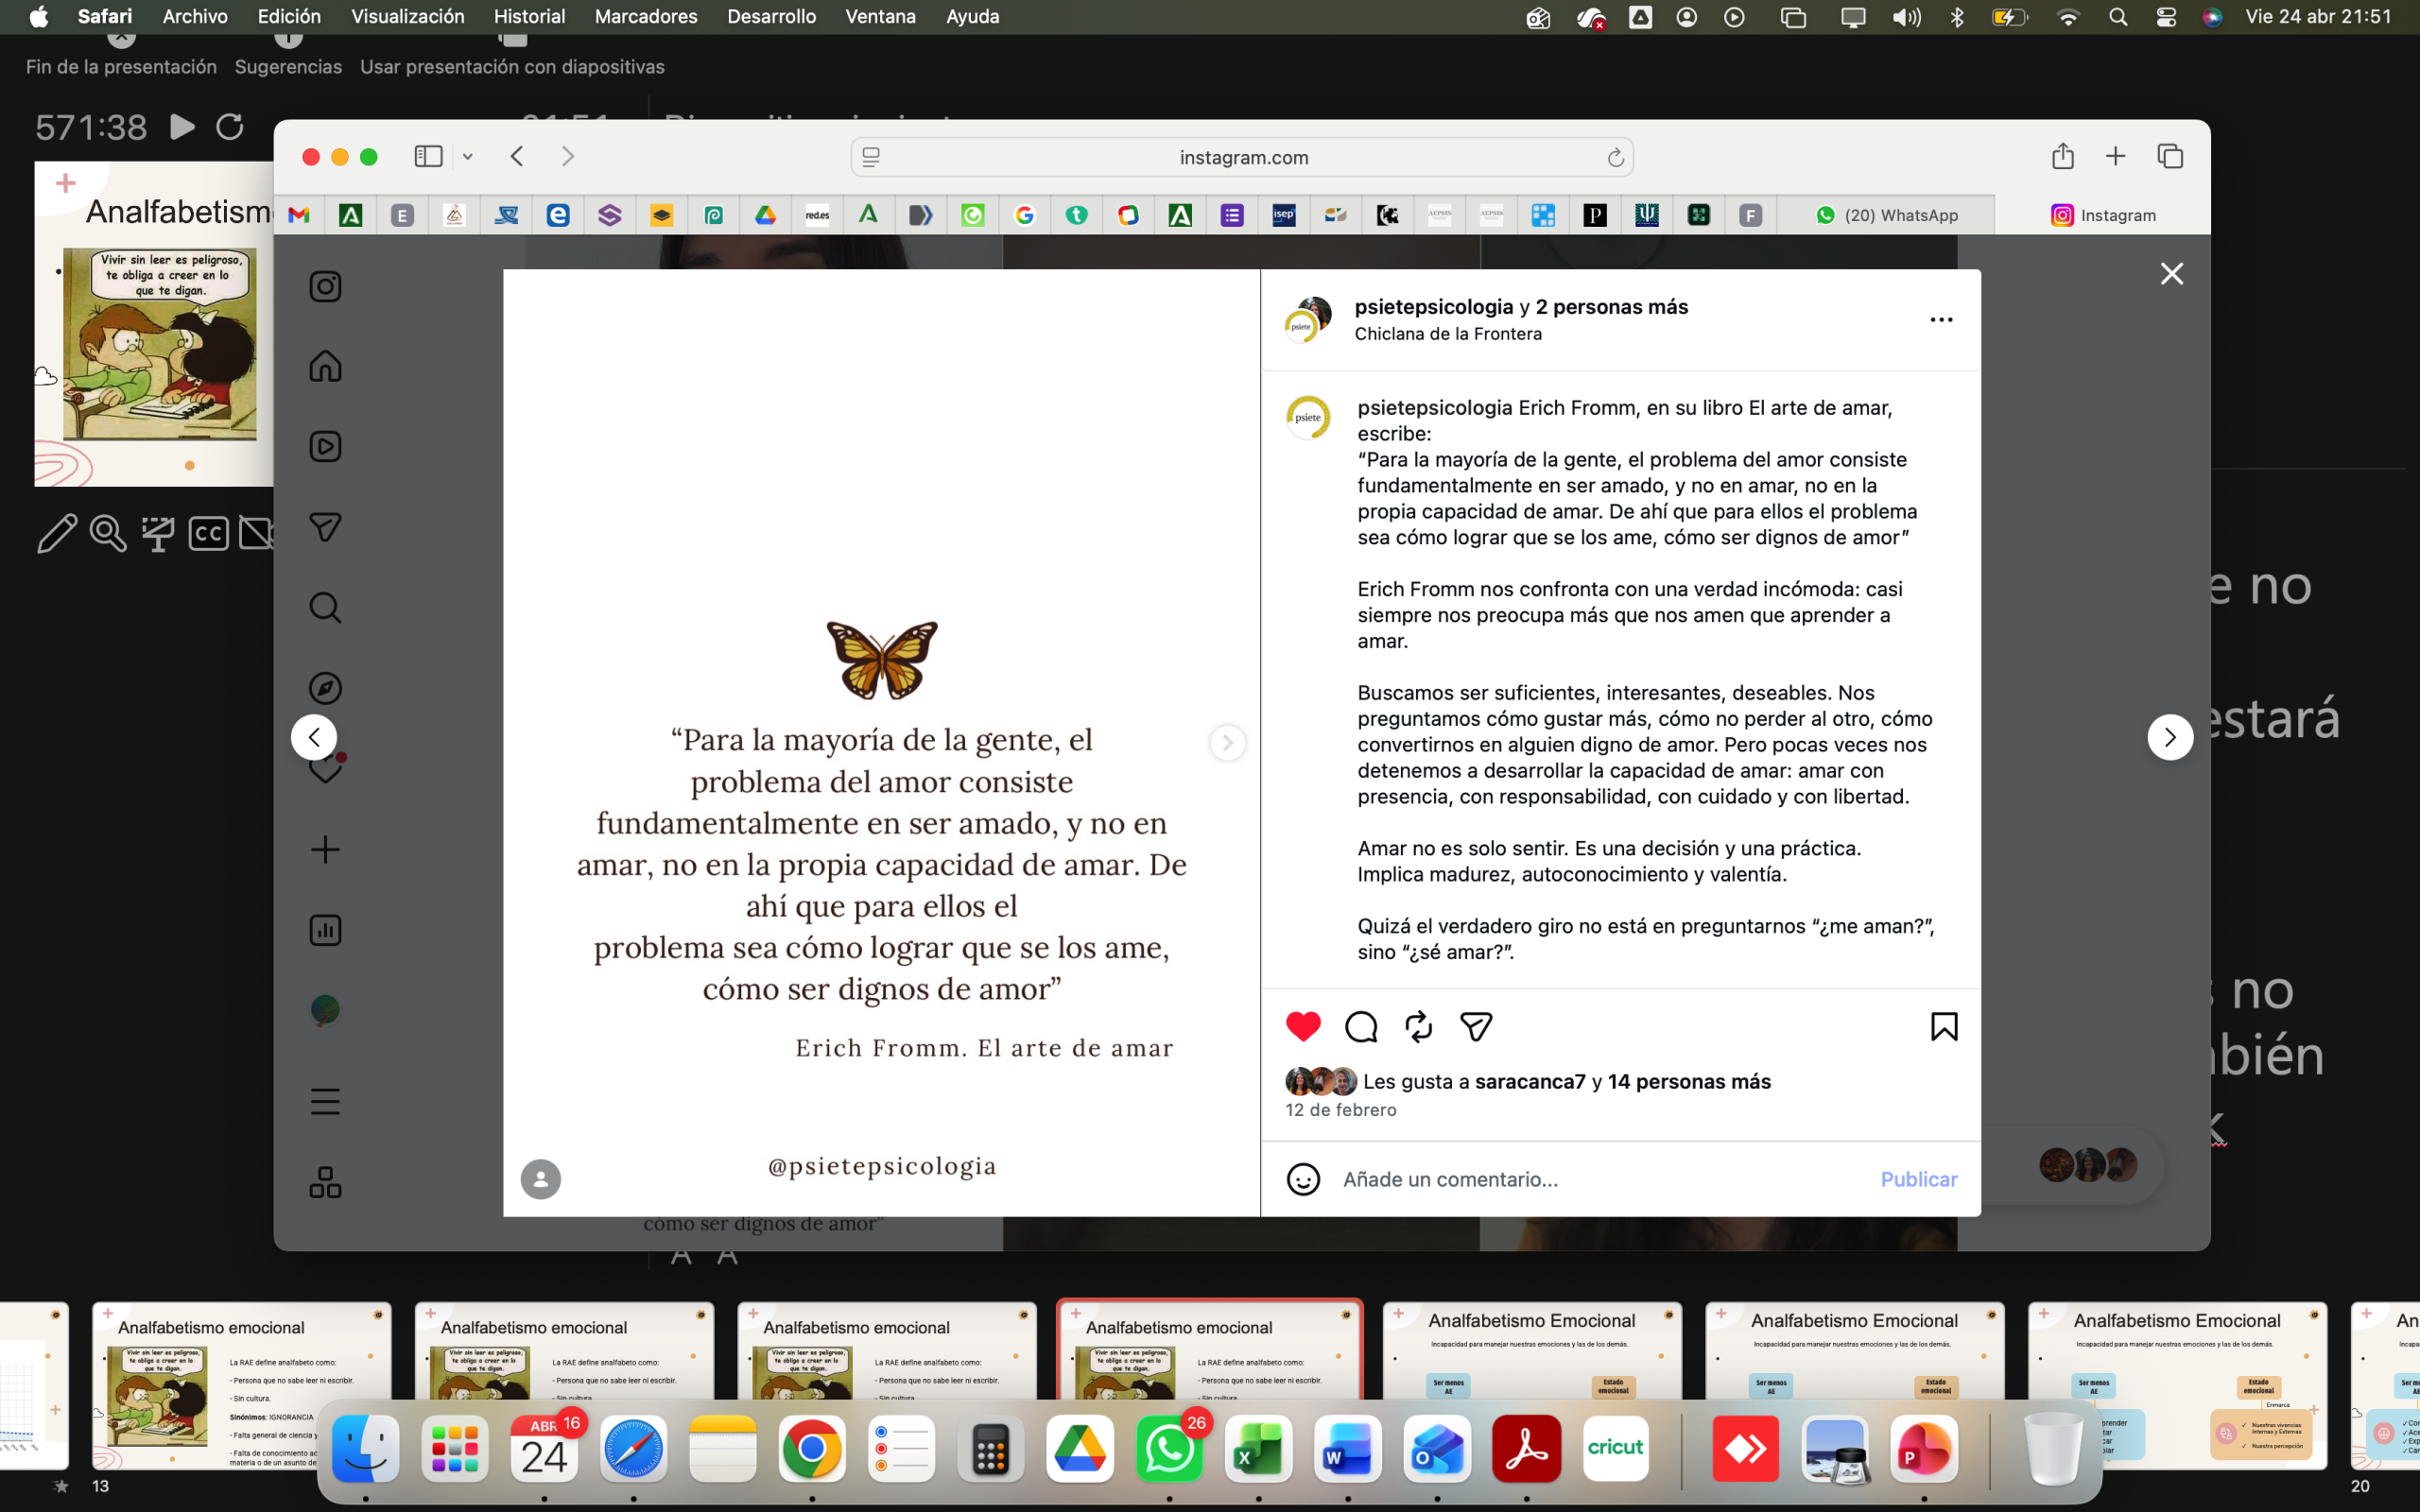The height and width of the screenshot is (1512, 2420).
Task: Open the psietepsicologia profile link in header
Action: [x=1433, y=307]
